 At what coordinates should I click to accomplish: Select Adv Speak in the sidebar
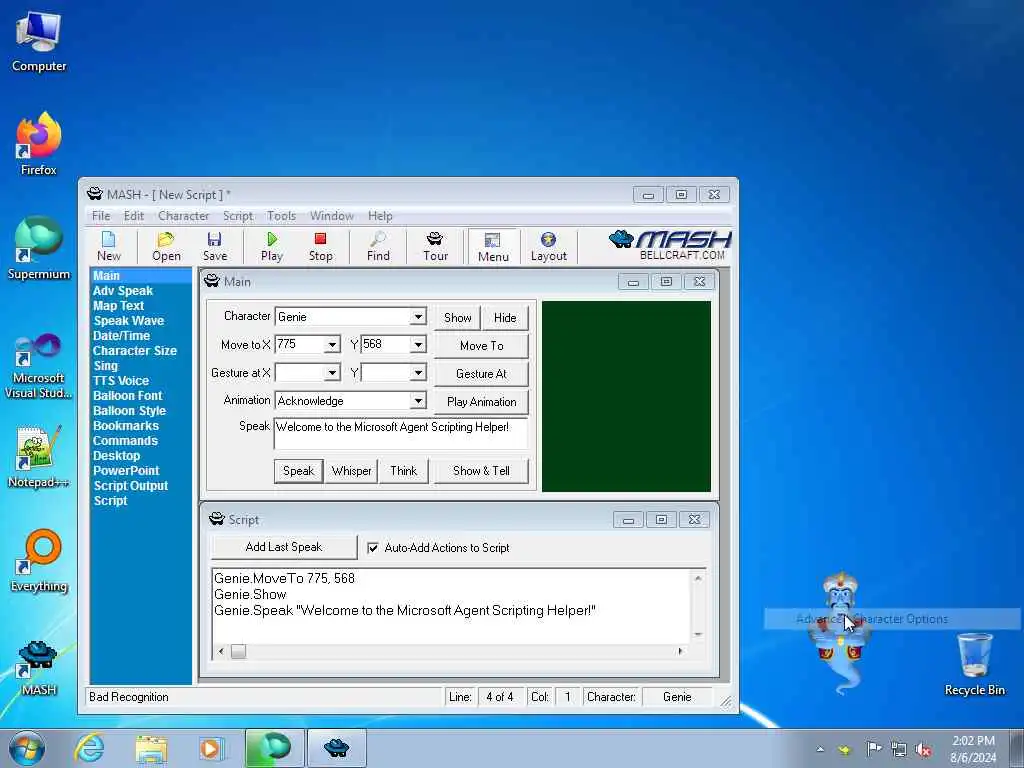tap(123, 291)
